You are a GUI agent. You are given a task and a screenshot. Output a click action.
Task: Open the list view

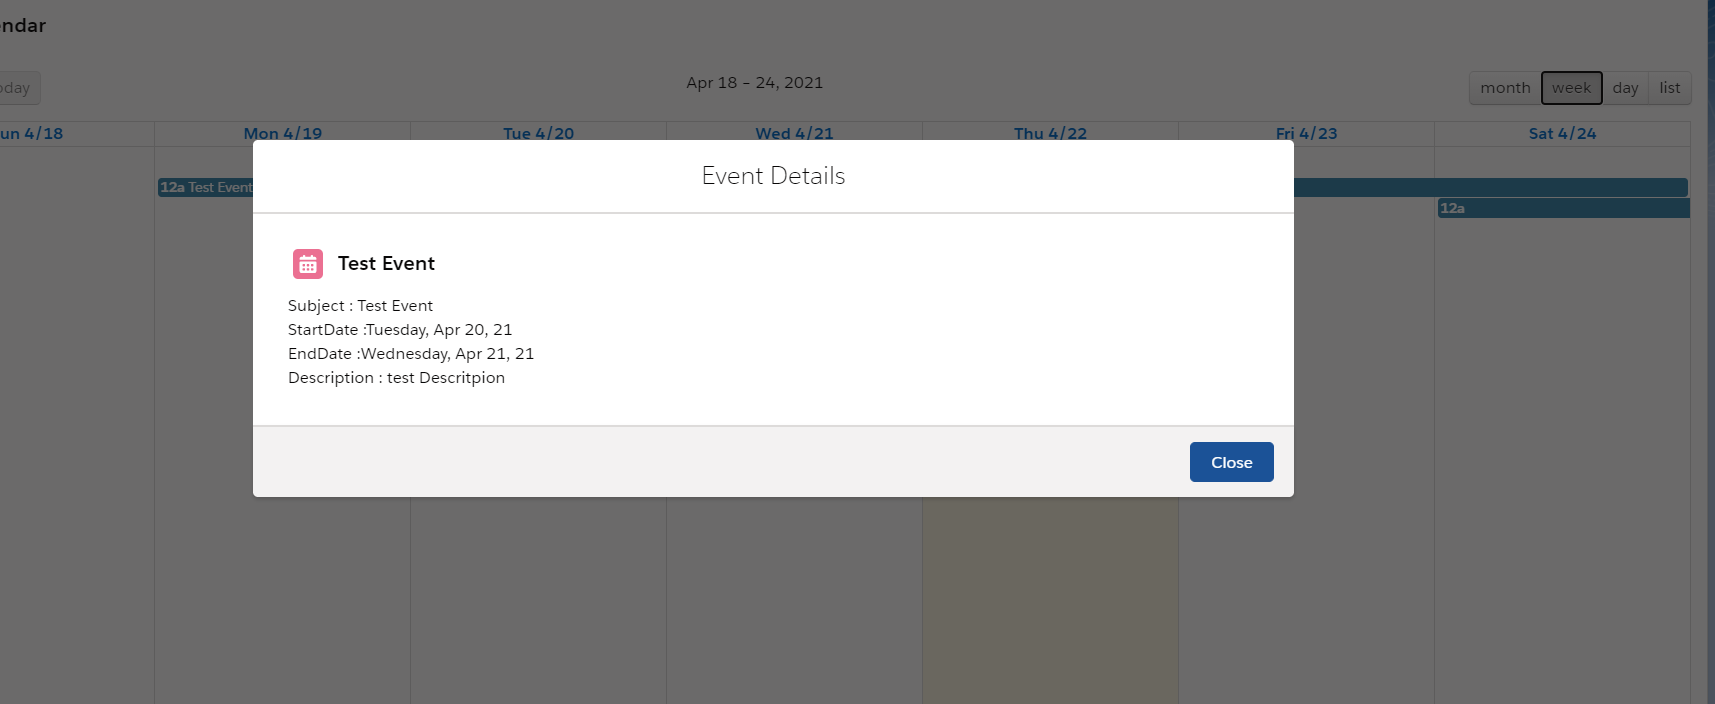1669,88
